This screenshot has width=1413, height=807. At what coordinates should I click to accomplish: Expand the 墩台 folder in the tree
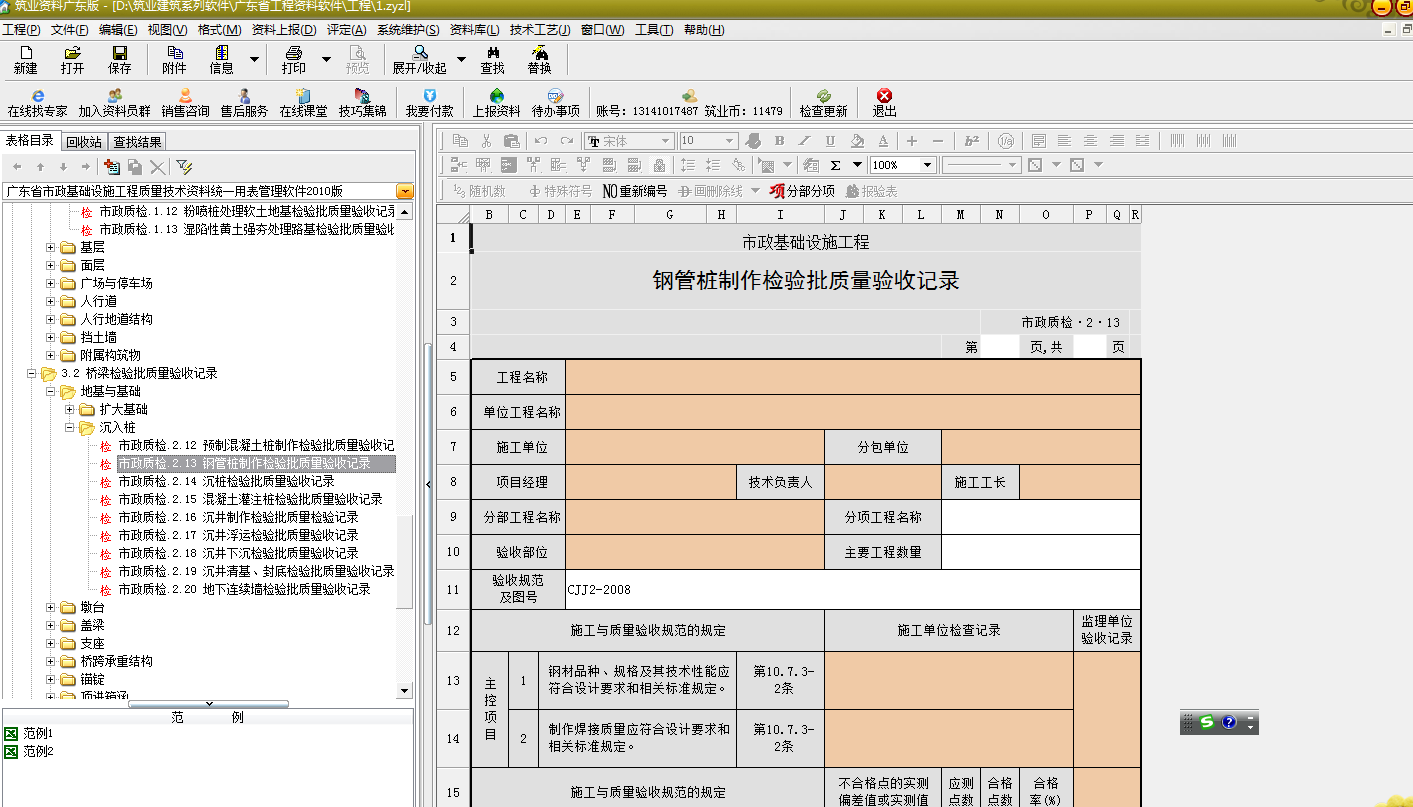[51, 607]
